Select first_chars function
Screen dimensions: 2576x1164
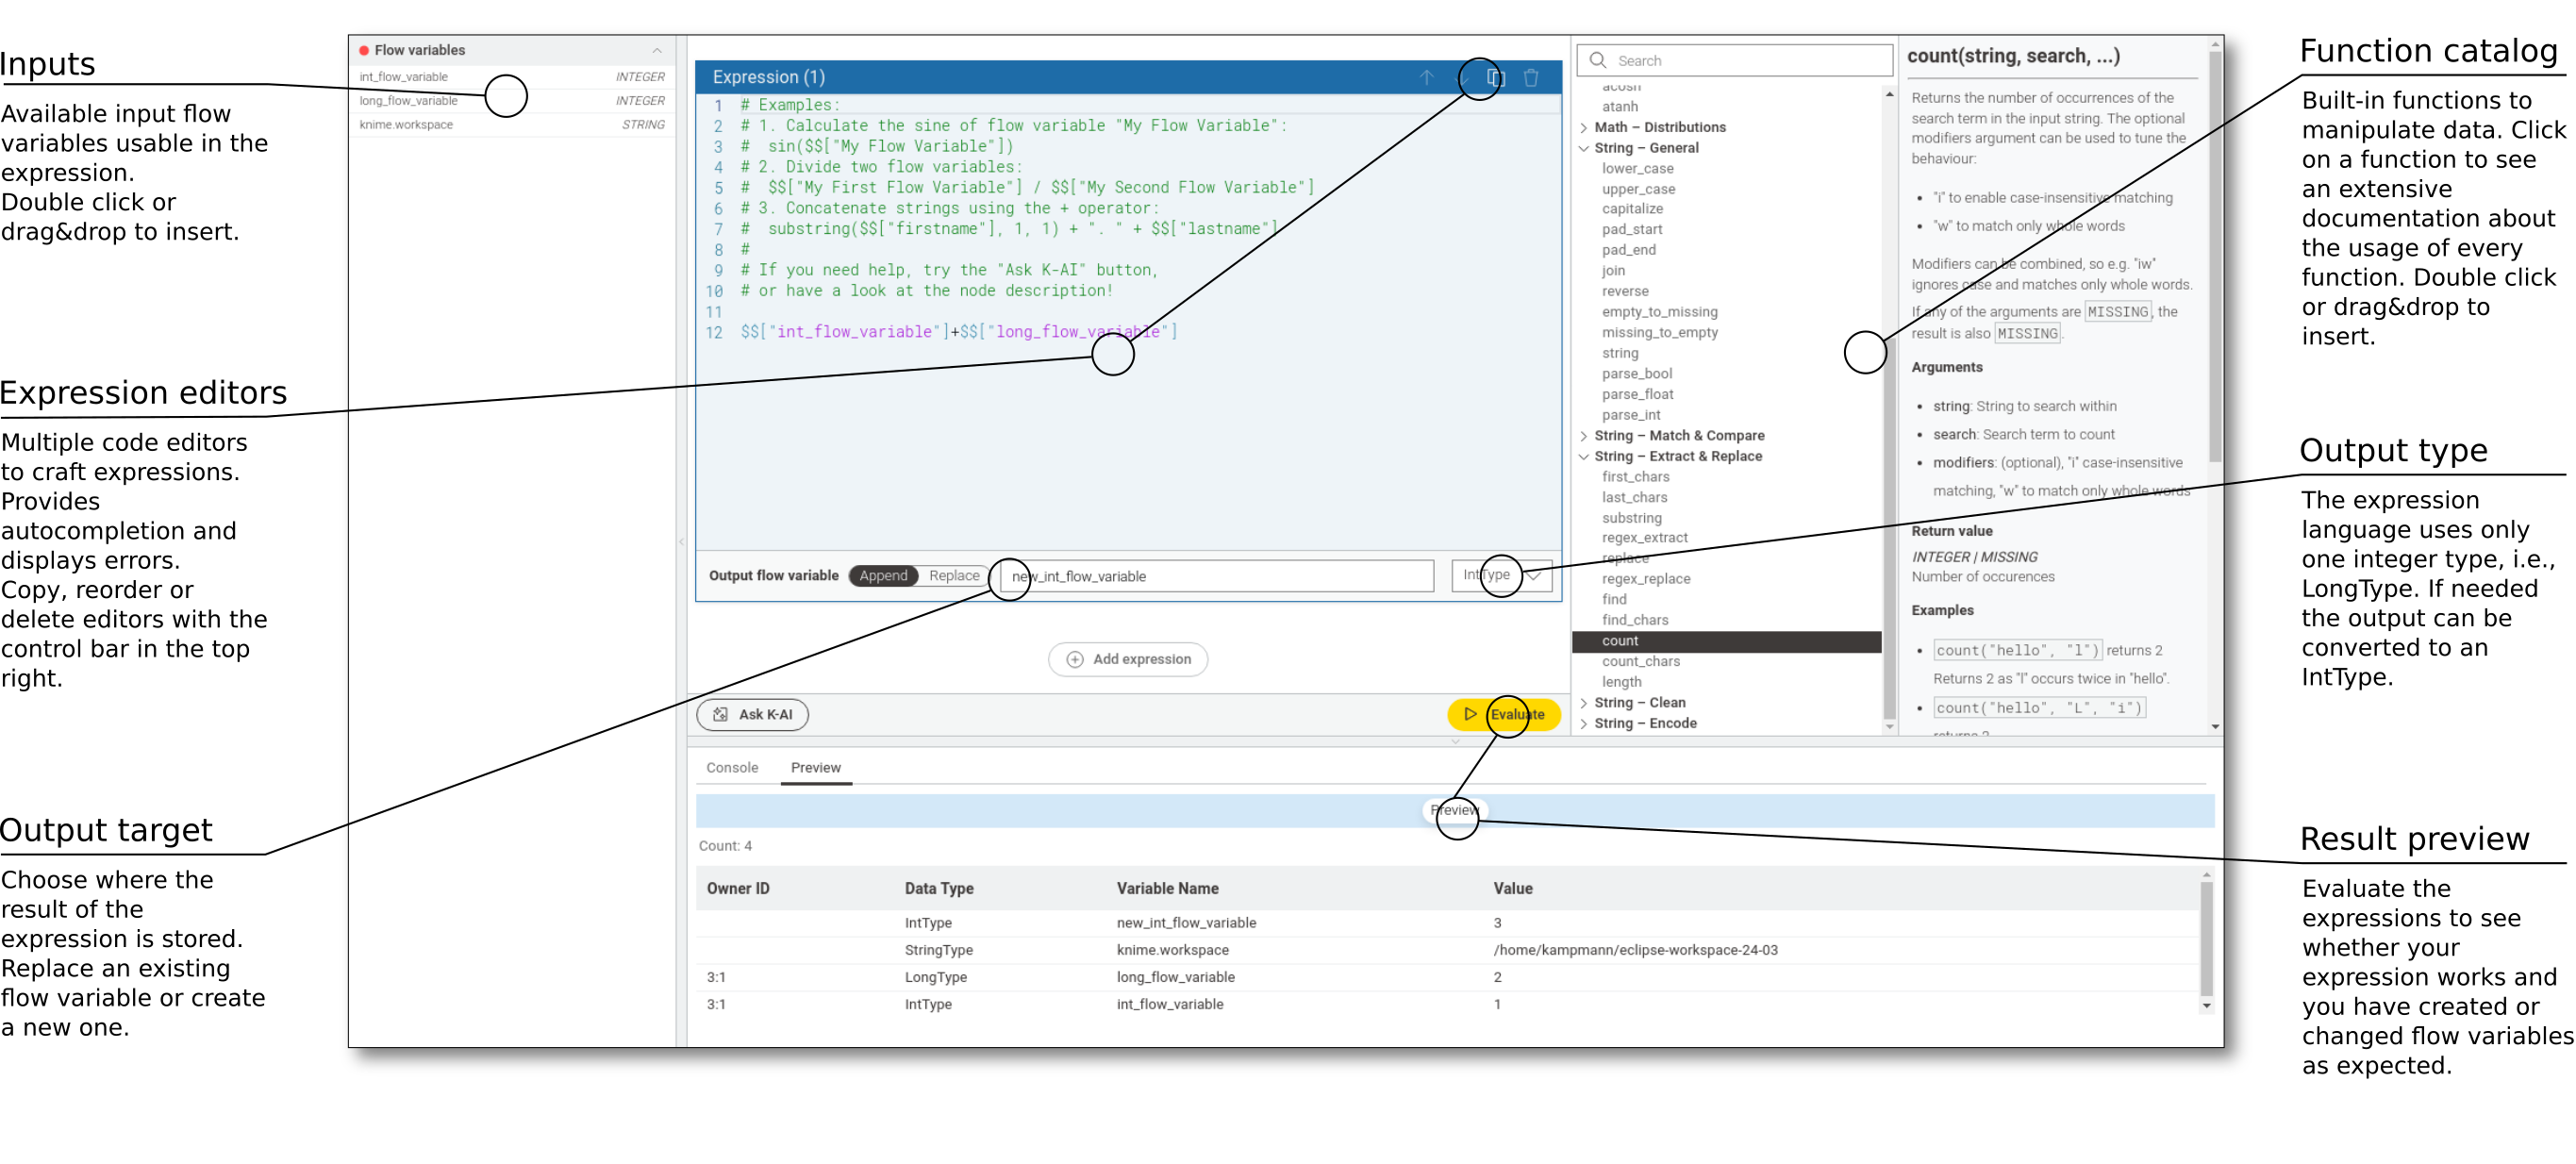tap(1635, 477)
